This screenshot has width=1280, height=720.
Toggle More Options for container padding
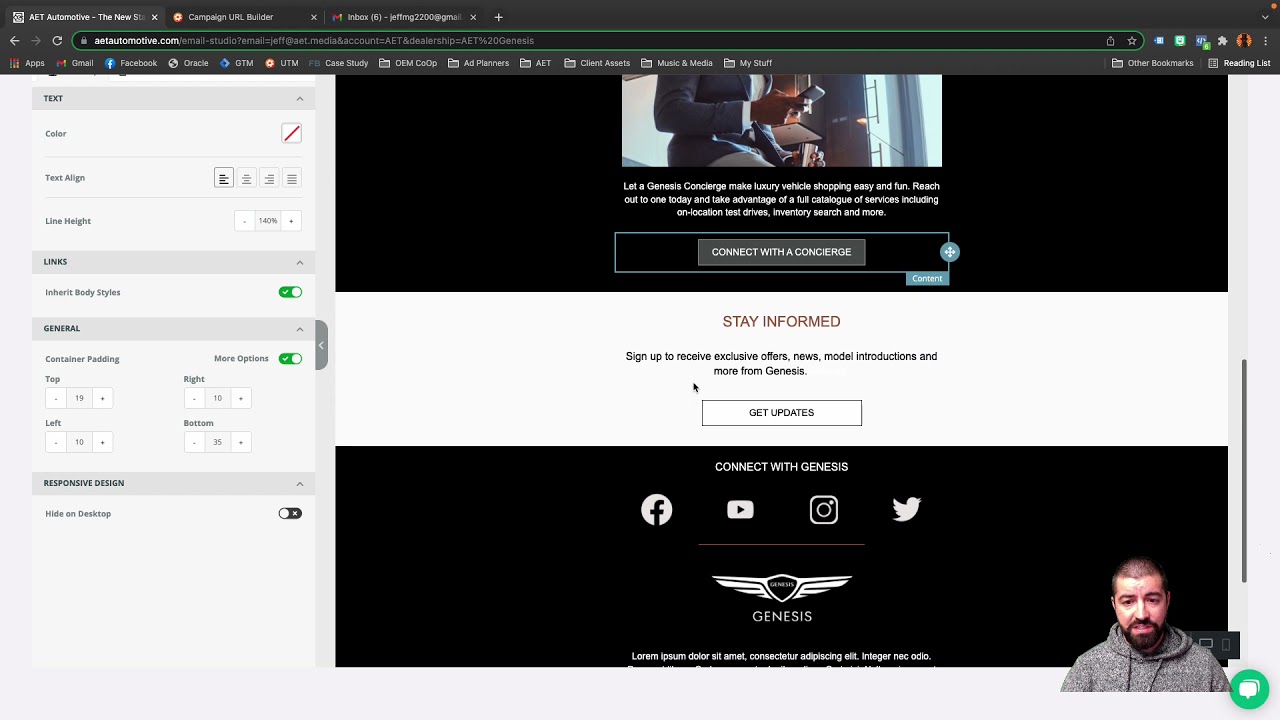tap(290, 358)
